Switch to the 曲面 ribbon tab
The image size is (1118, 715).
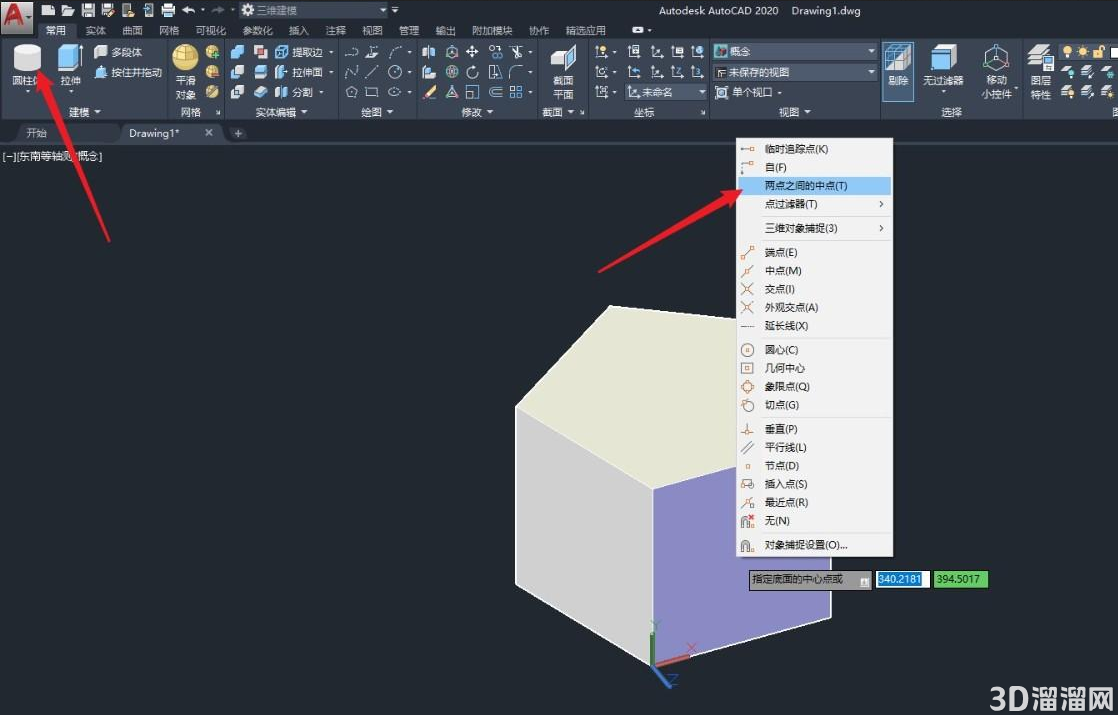[133, 31]
